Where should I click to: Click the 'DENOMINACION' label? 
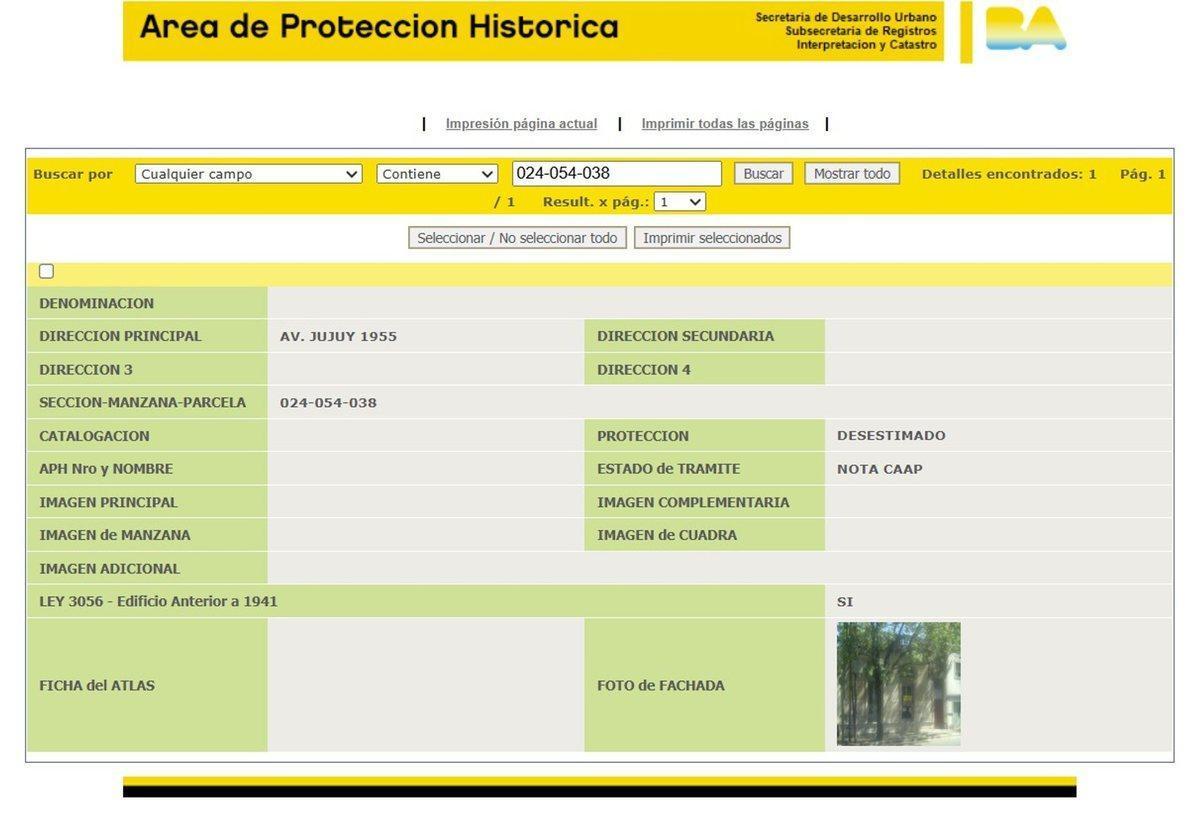(96, 303)
